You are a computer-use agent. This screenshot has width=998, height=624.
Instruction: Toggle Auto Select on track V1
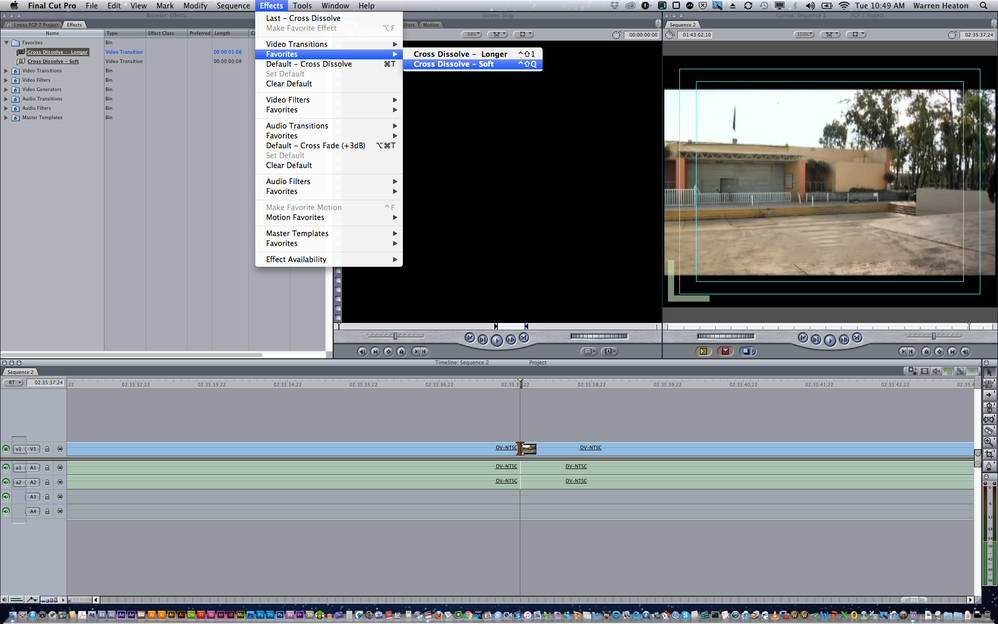click(60, 449)
